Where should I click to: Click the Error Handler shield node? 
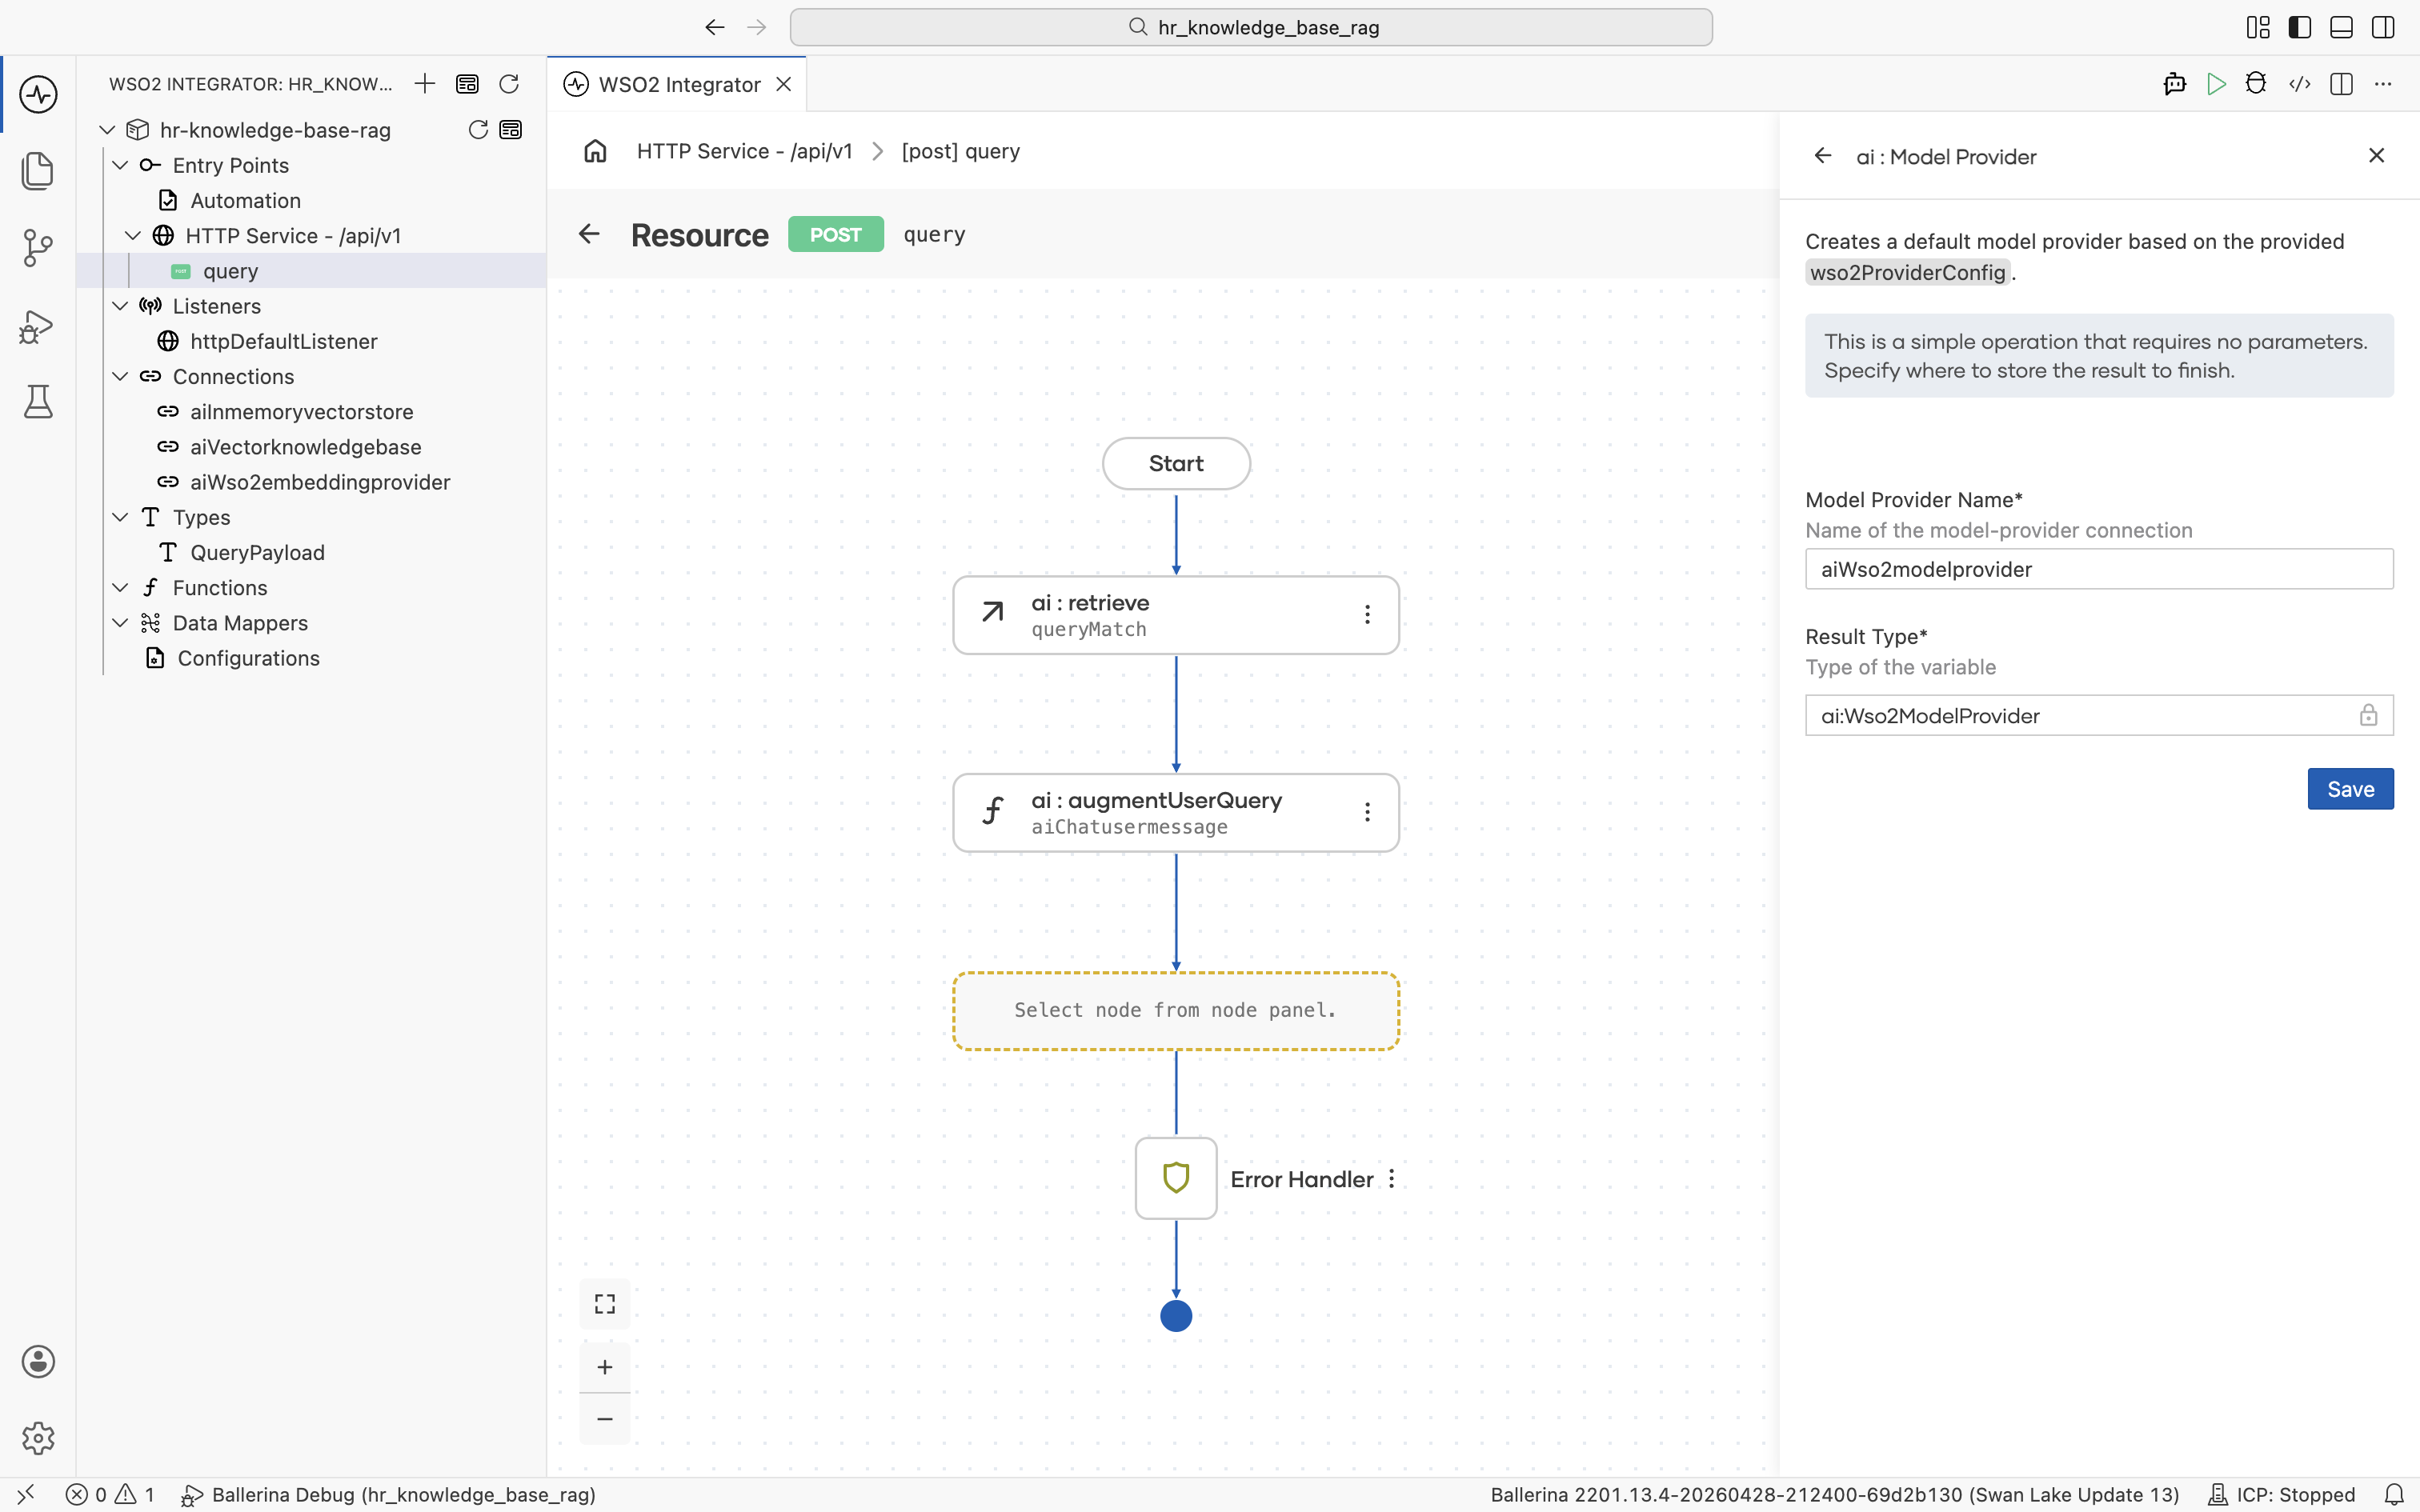(1176, 1178)
